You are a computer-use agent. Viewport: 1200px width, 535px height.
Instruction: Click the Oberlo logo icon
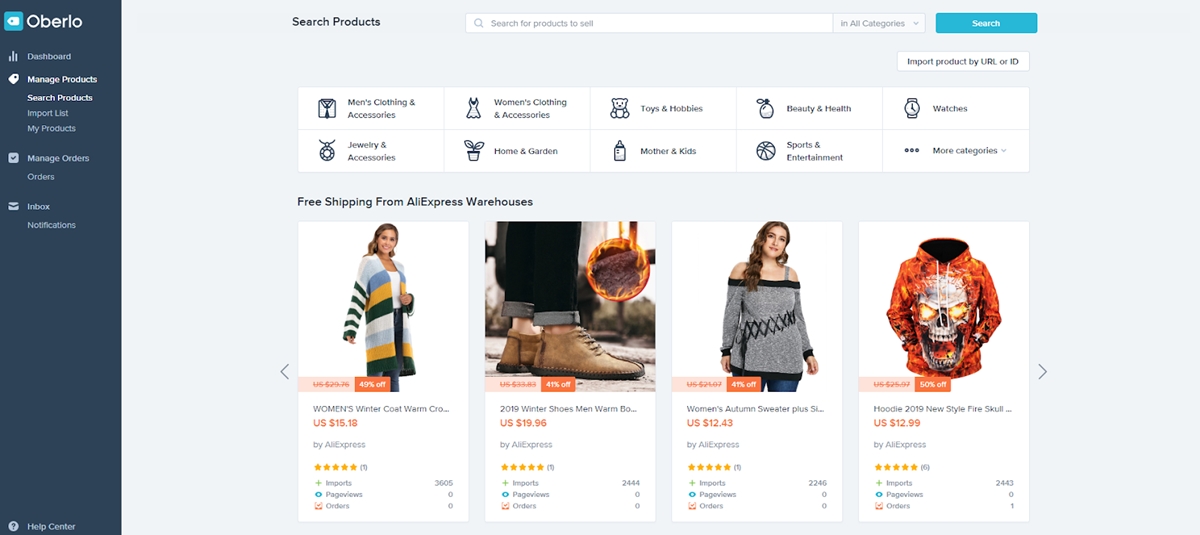pos(13,21)
